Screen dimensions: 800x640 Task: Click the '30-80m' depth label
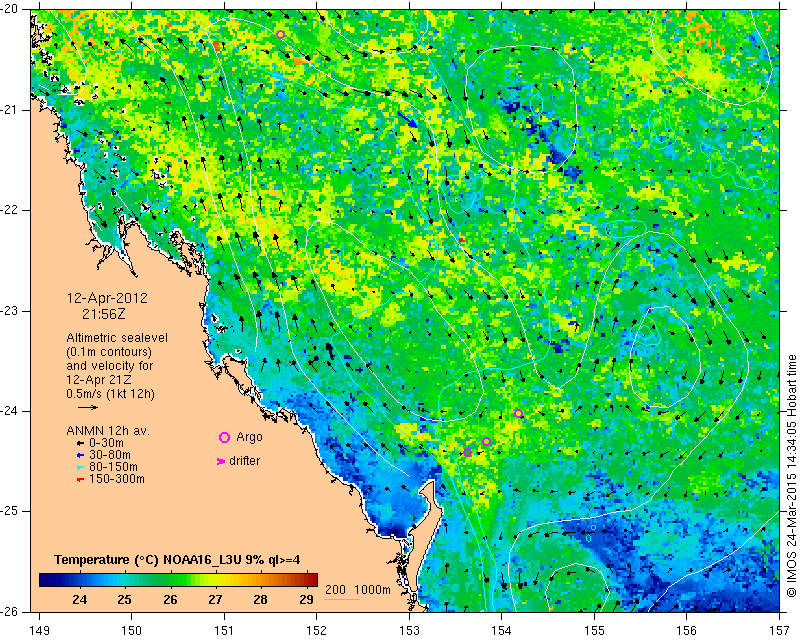[110, 455]
